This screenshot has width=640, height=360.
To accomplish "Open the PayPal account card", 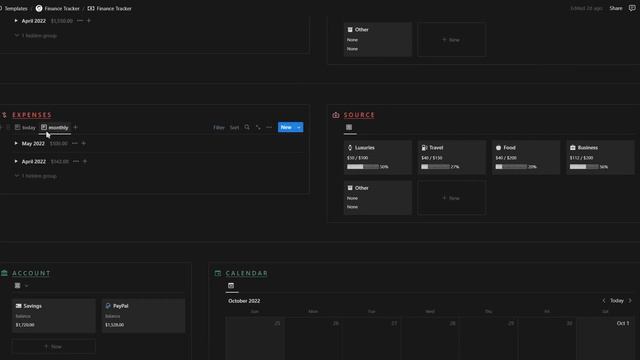I will click(x=143, y=316).
